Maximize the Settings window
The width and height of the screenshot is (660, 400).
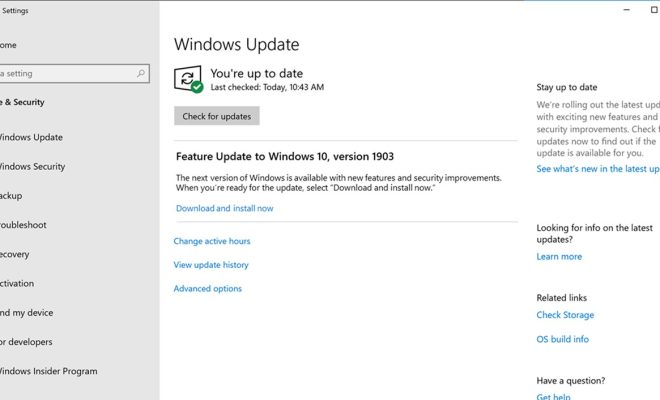point(654,10)
